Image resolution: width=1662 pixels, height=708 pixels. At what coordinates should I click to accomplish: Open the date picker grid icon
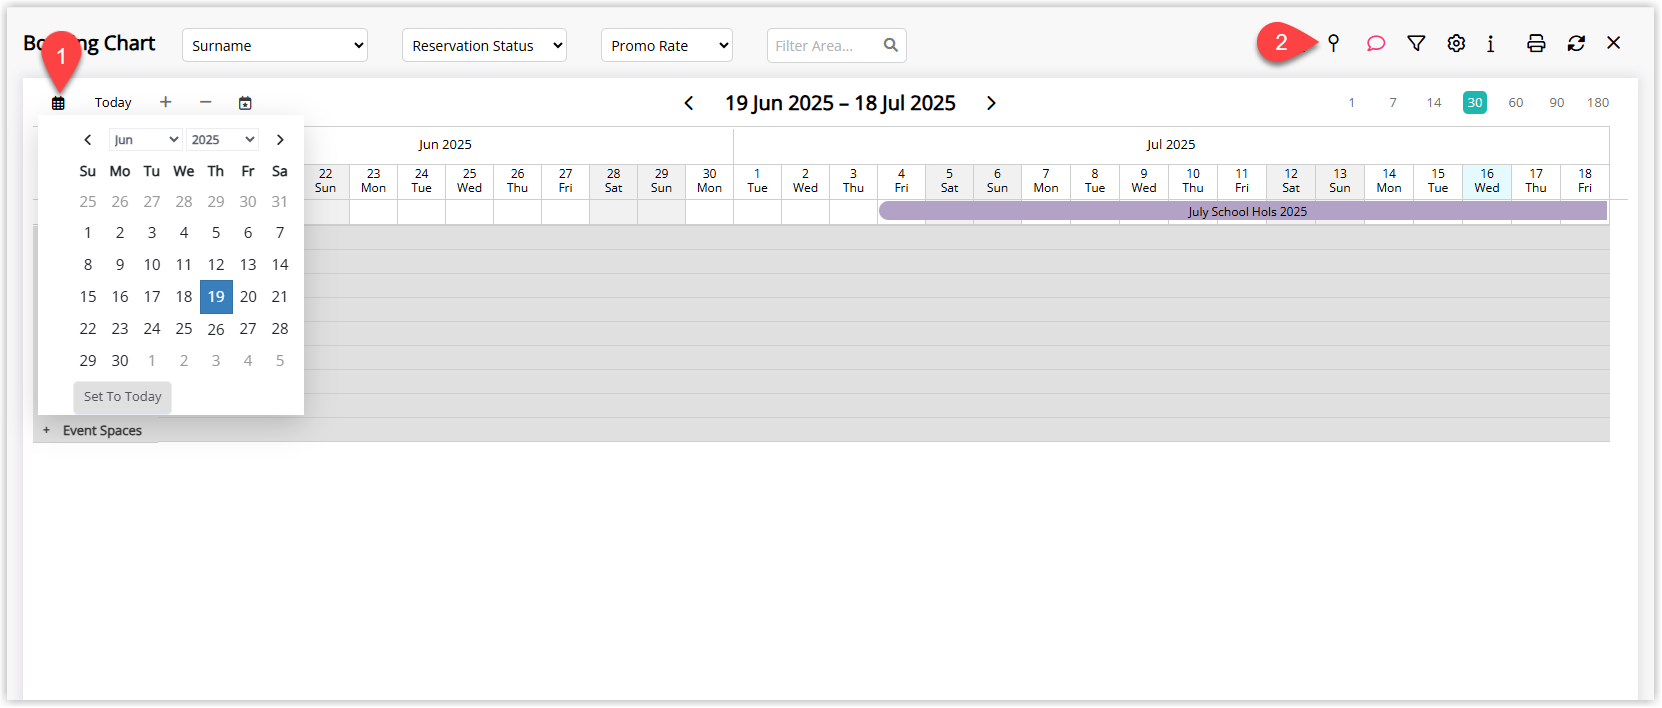coord(58,103)
